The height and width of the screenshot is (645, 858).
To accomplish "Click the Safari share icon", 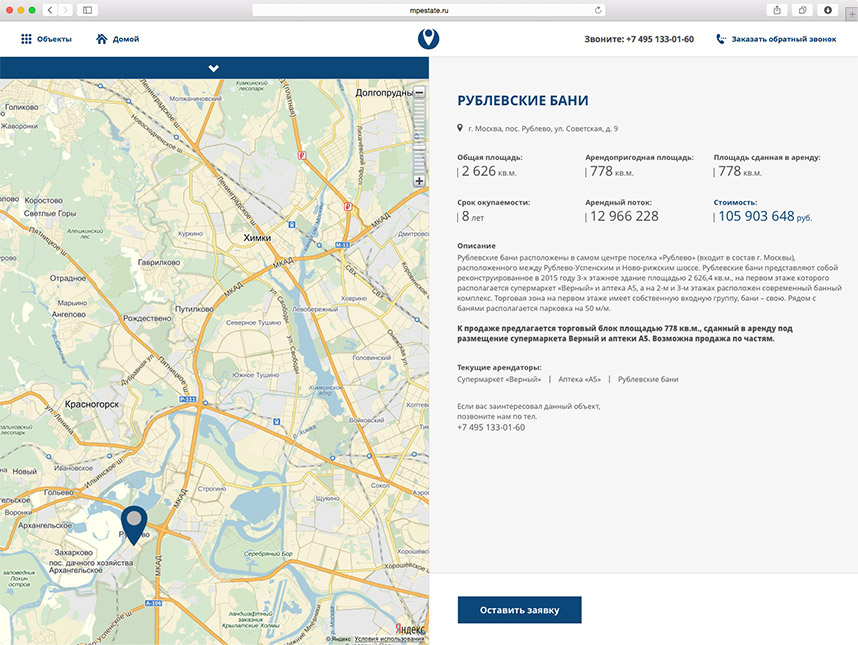I will pos(777,9).
